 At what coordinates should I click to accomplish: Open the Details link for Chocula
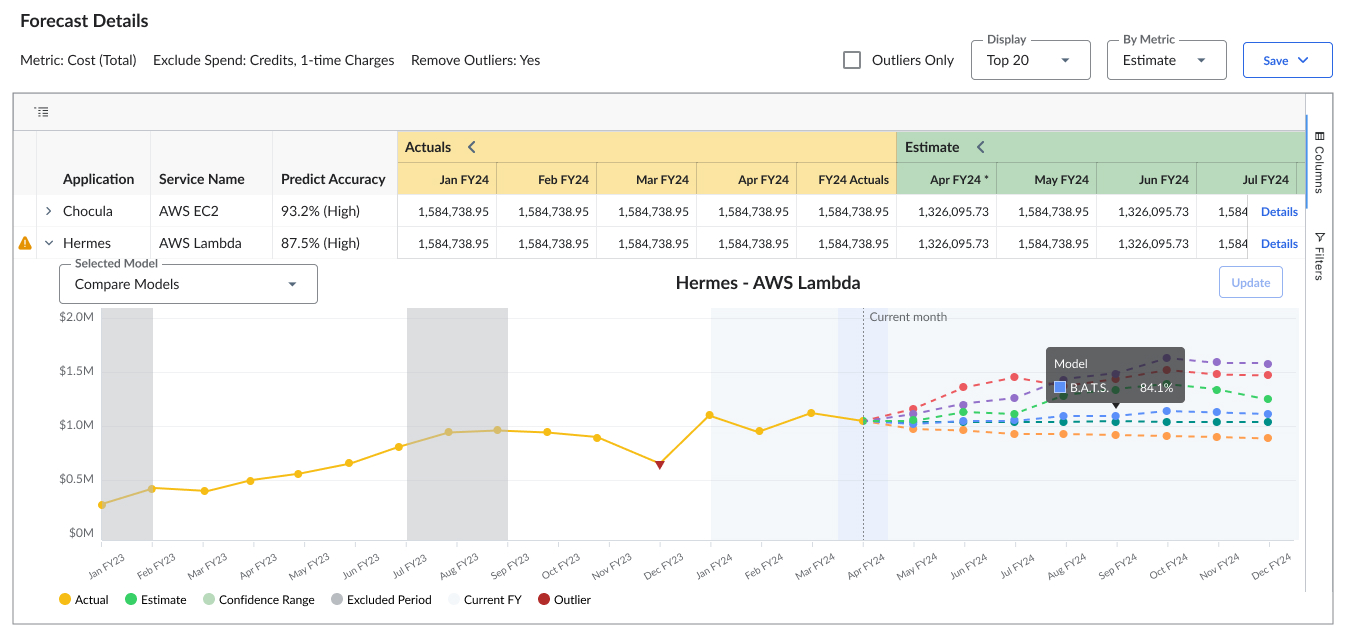click(1279, 212)
